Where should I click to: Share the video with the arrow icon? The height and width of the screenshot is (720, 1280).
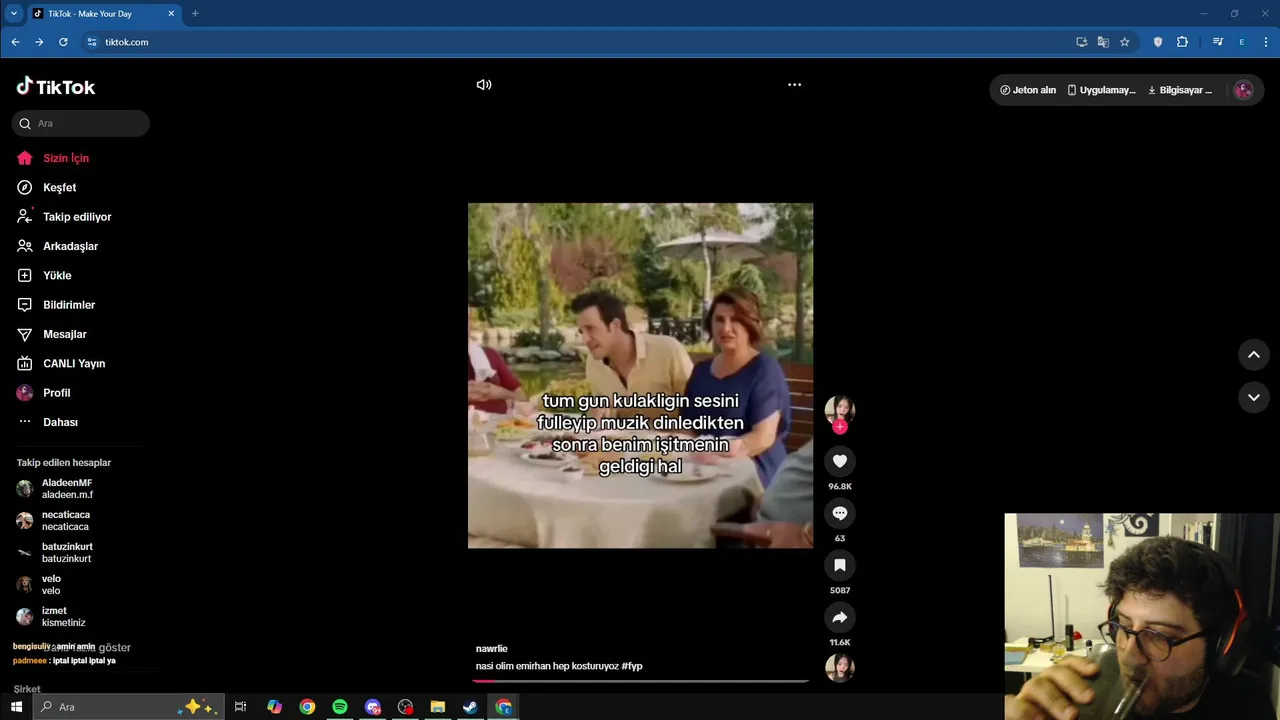(840, 617)
